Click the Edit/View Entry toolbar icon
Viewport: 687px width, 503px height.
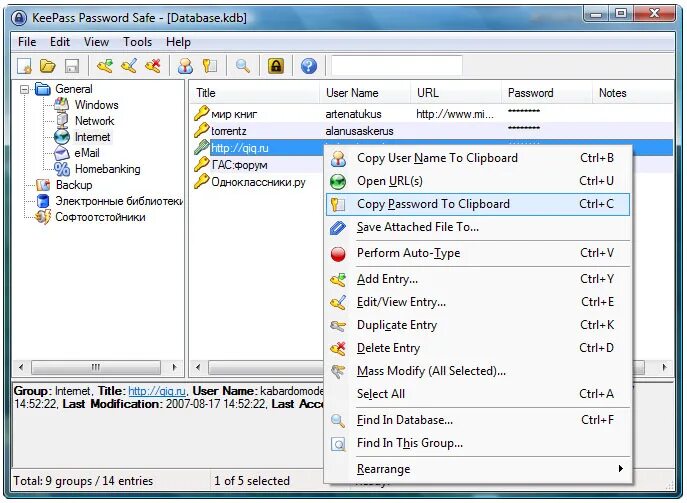(x=129, y=66)
